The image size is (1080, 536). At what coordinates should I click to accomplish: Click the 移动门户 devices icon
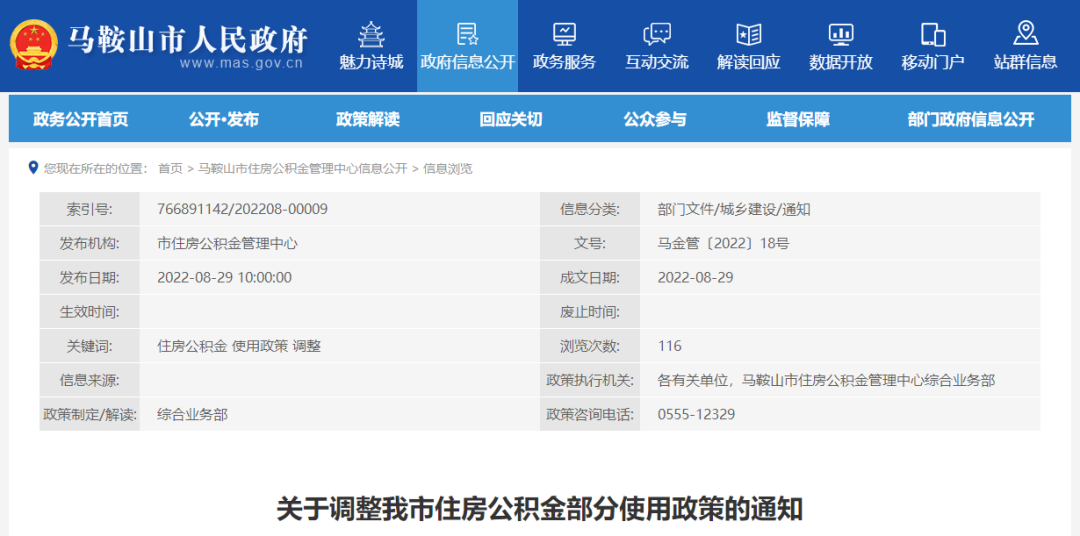pos(933,34)
